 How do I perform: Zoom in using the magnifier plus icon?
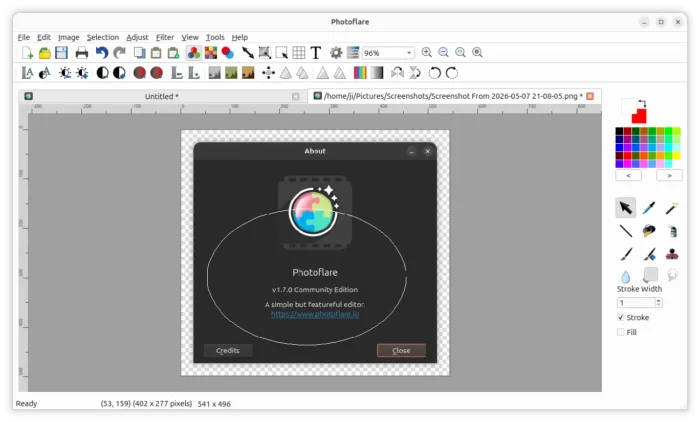coord(427,53)
